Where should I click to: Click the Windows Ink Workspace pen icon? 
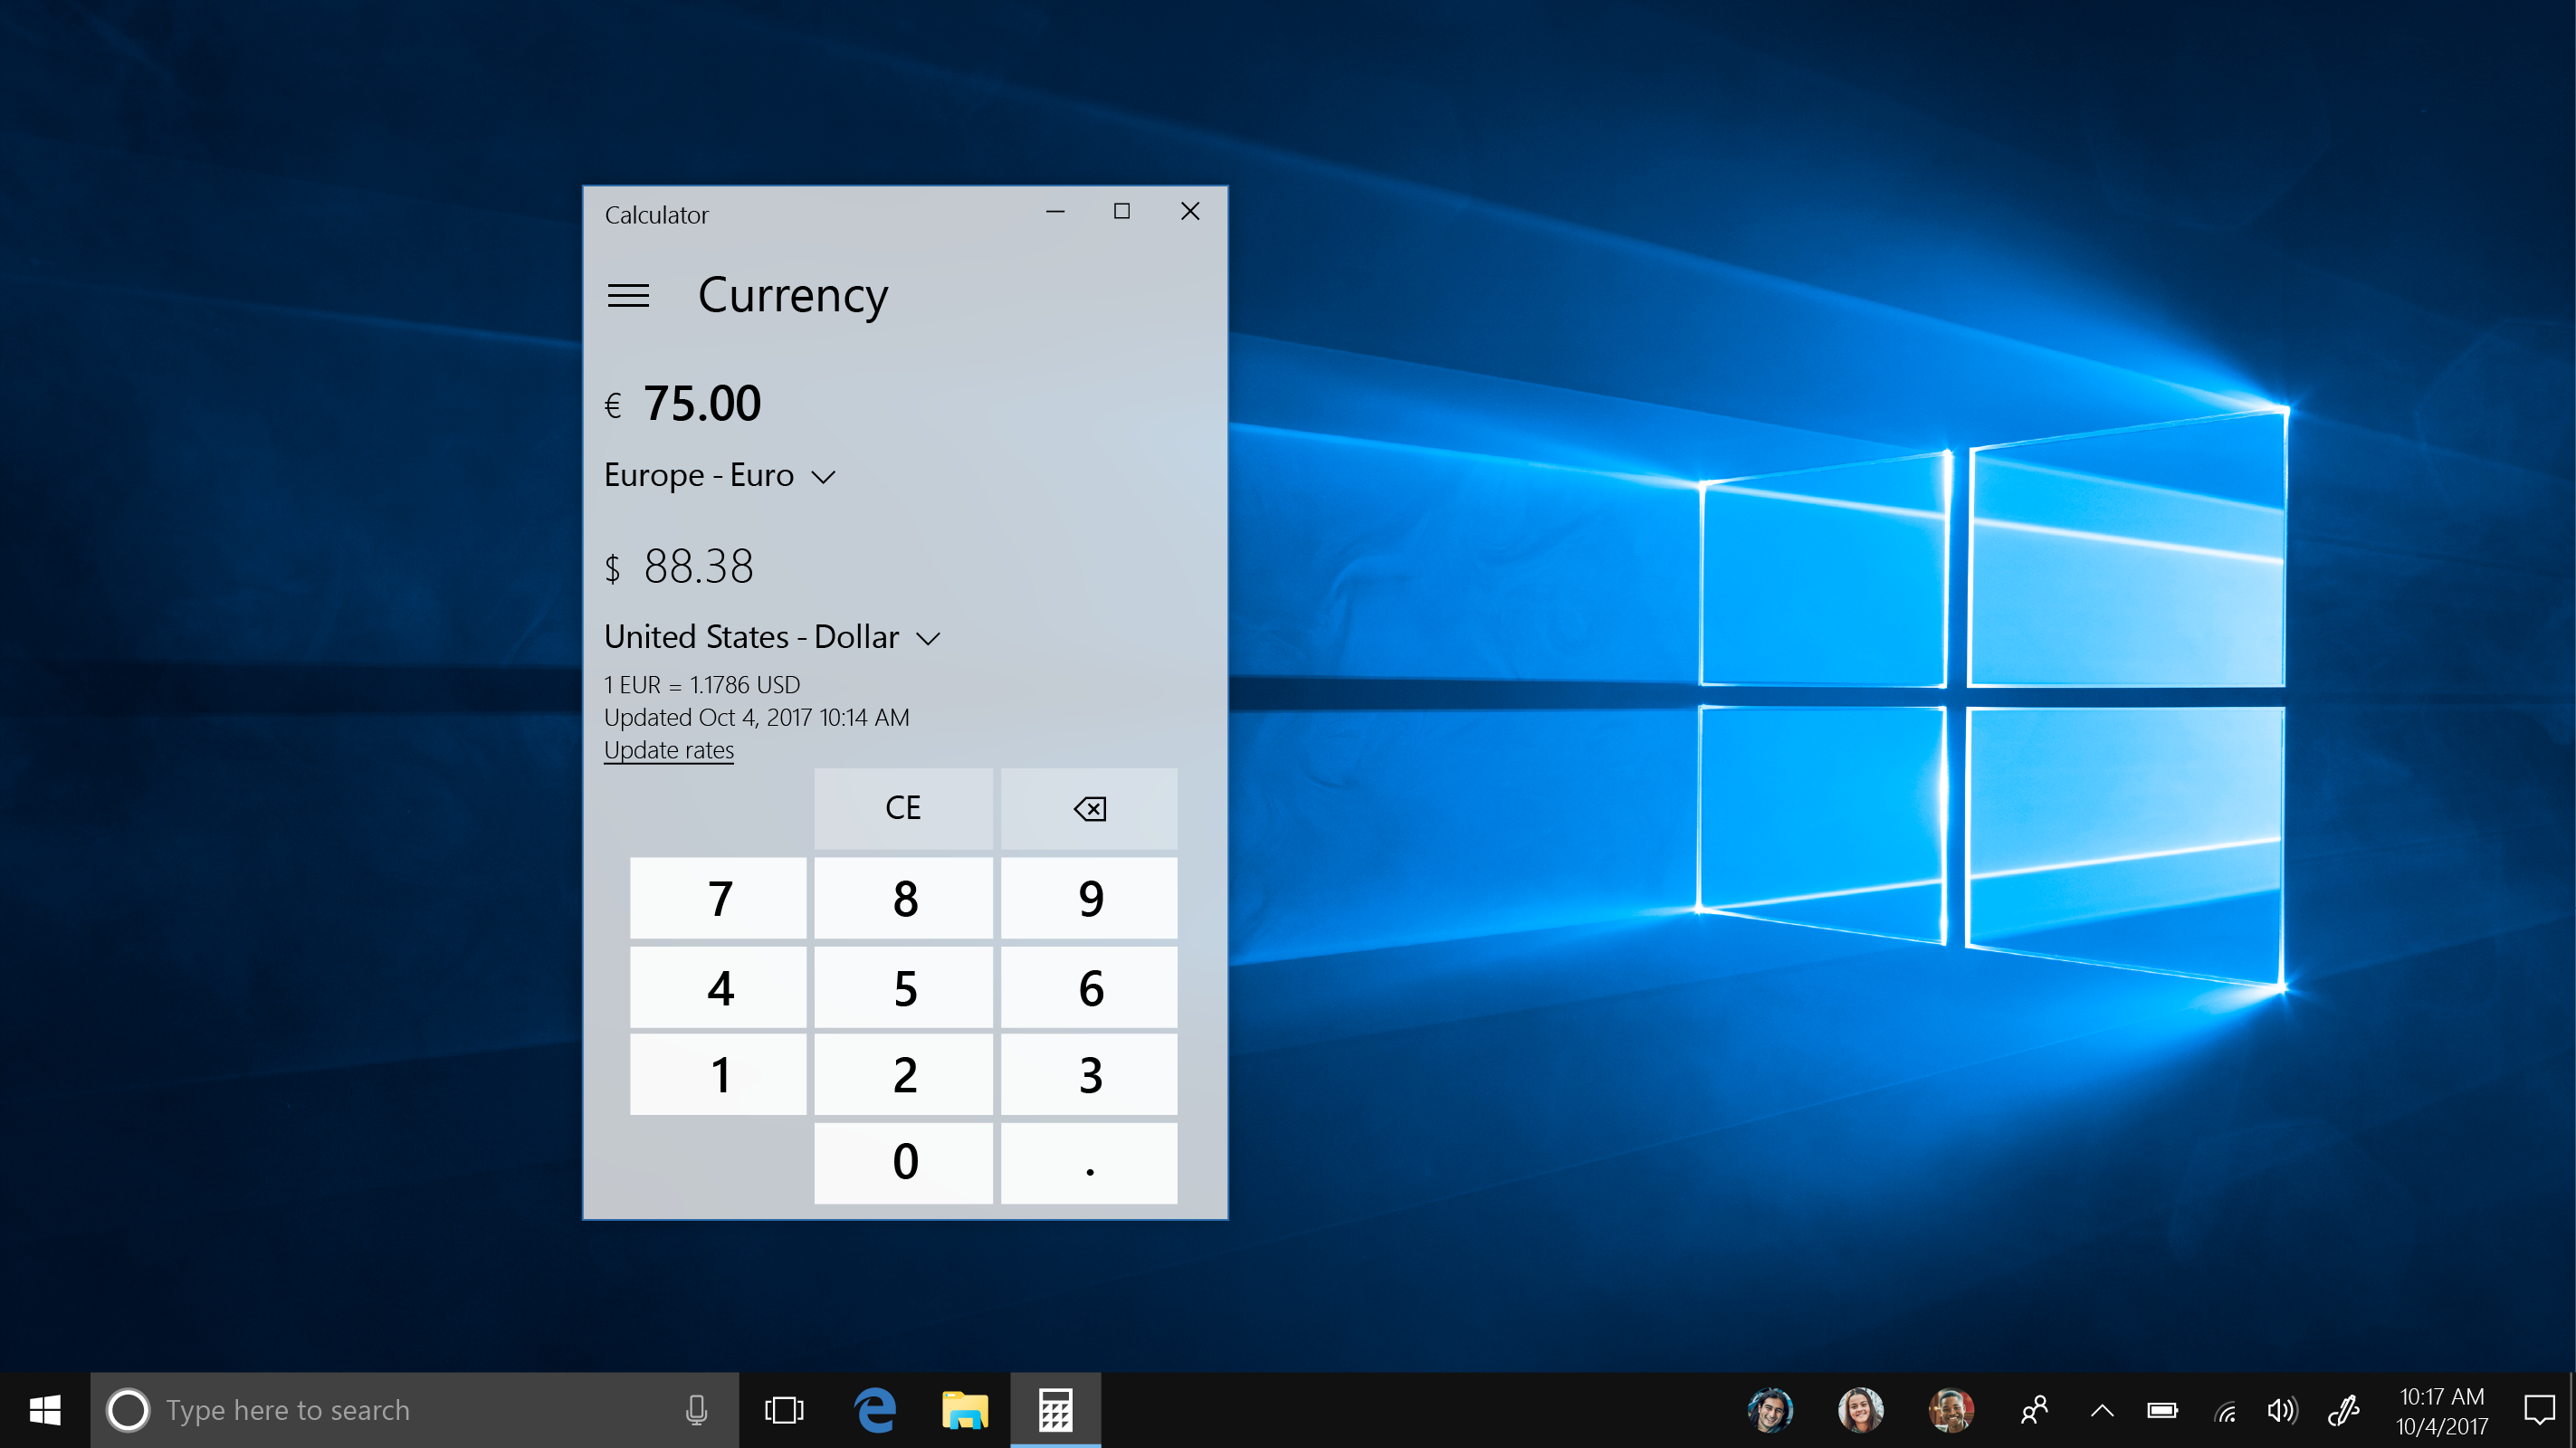2343,1410
